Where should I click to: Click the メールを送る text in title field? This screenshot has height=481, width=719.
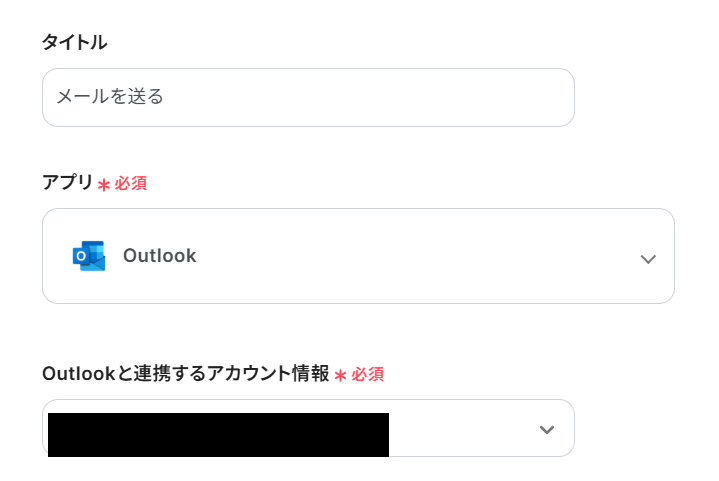pos(110,97)
